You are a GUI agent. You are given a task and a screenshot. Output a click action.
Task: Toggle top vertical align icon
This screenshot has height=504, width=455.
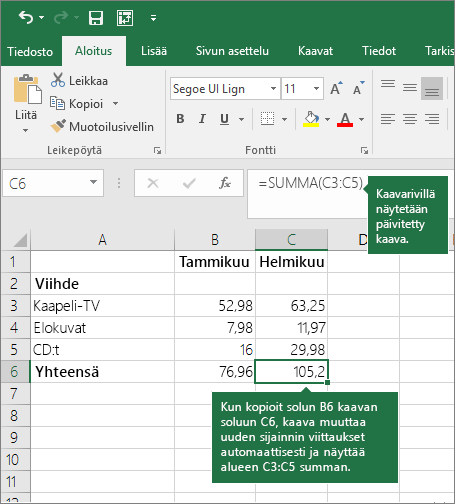(388, 84)
